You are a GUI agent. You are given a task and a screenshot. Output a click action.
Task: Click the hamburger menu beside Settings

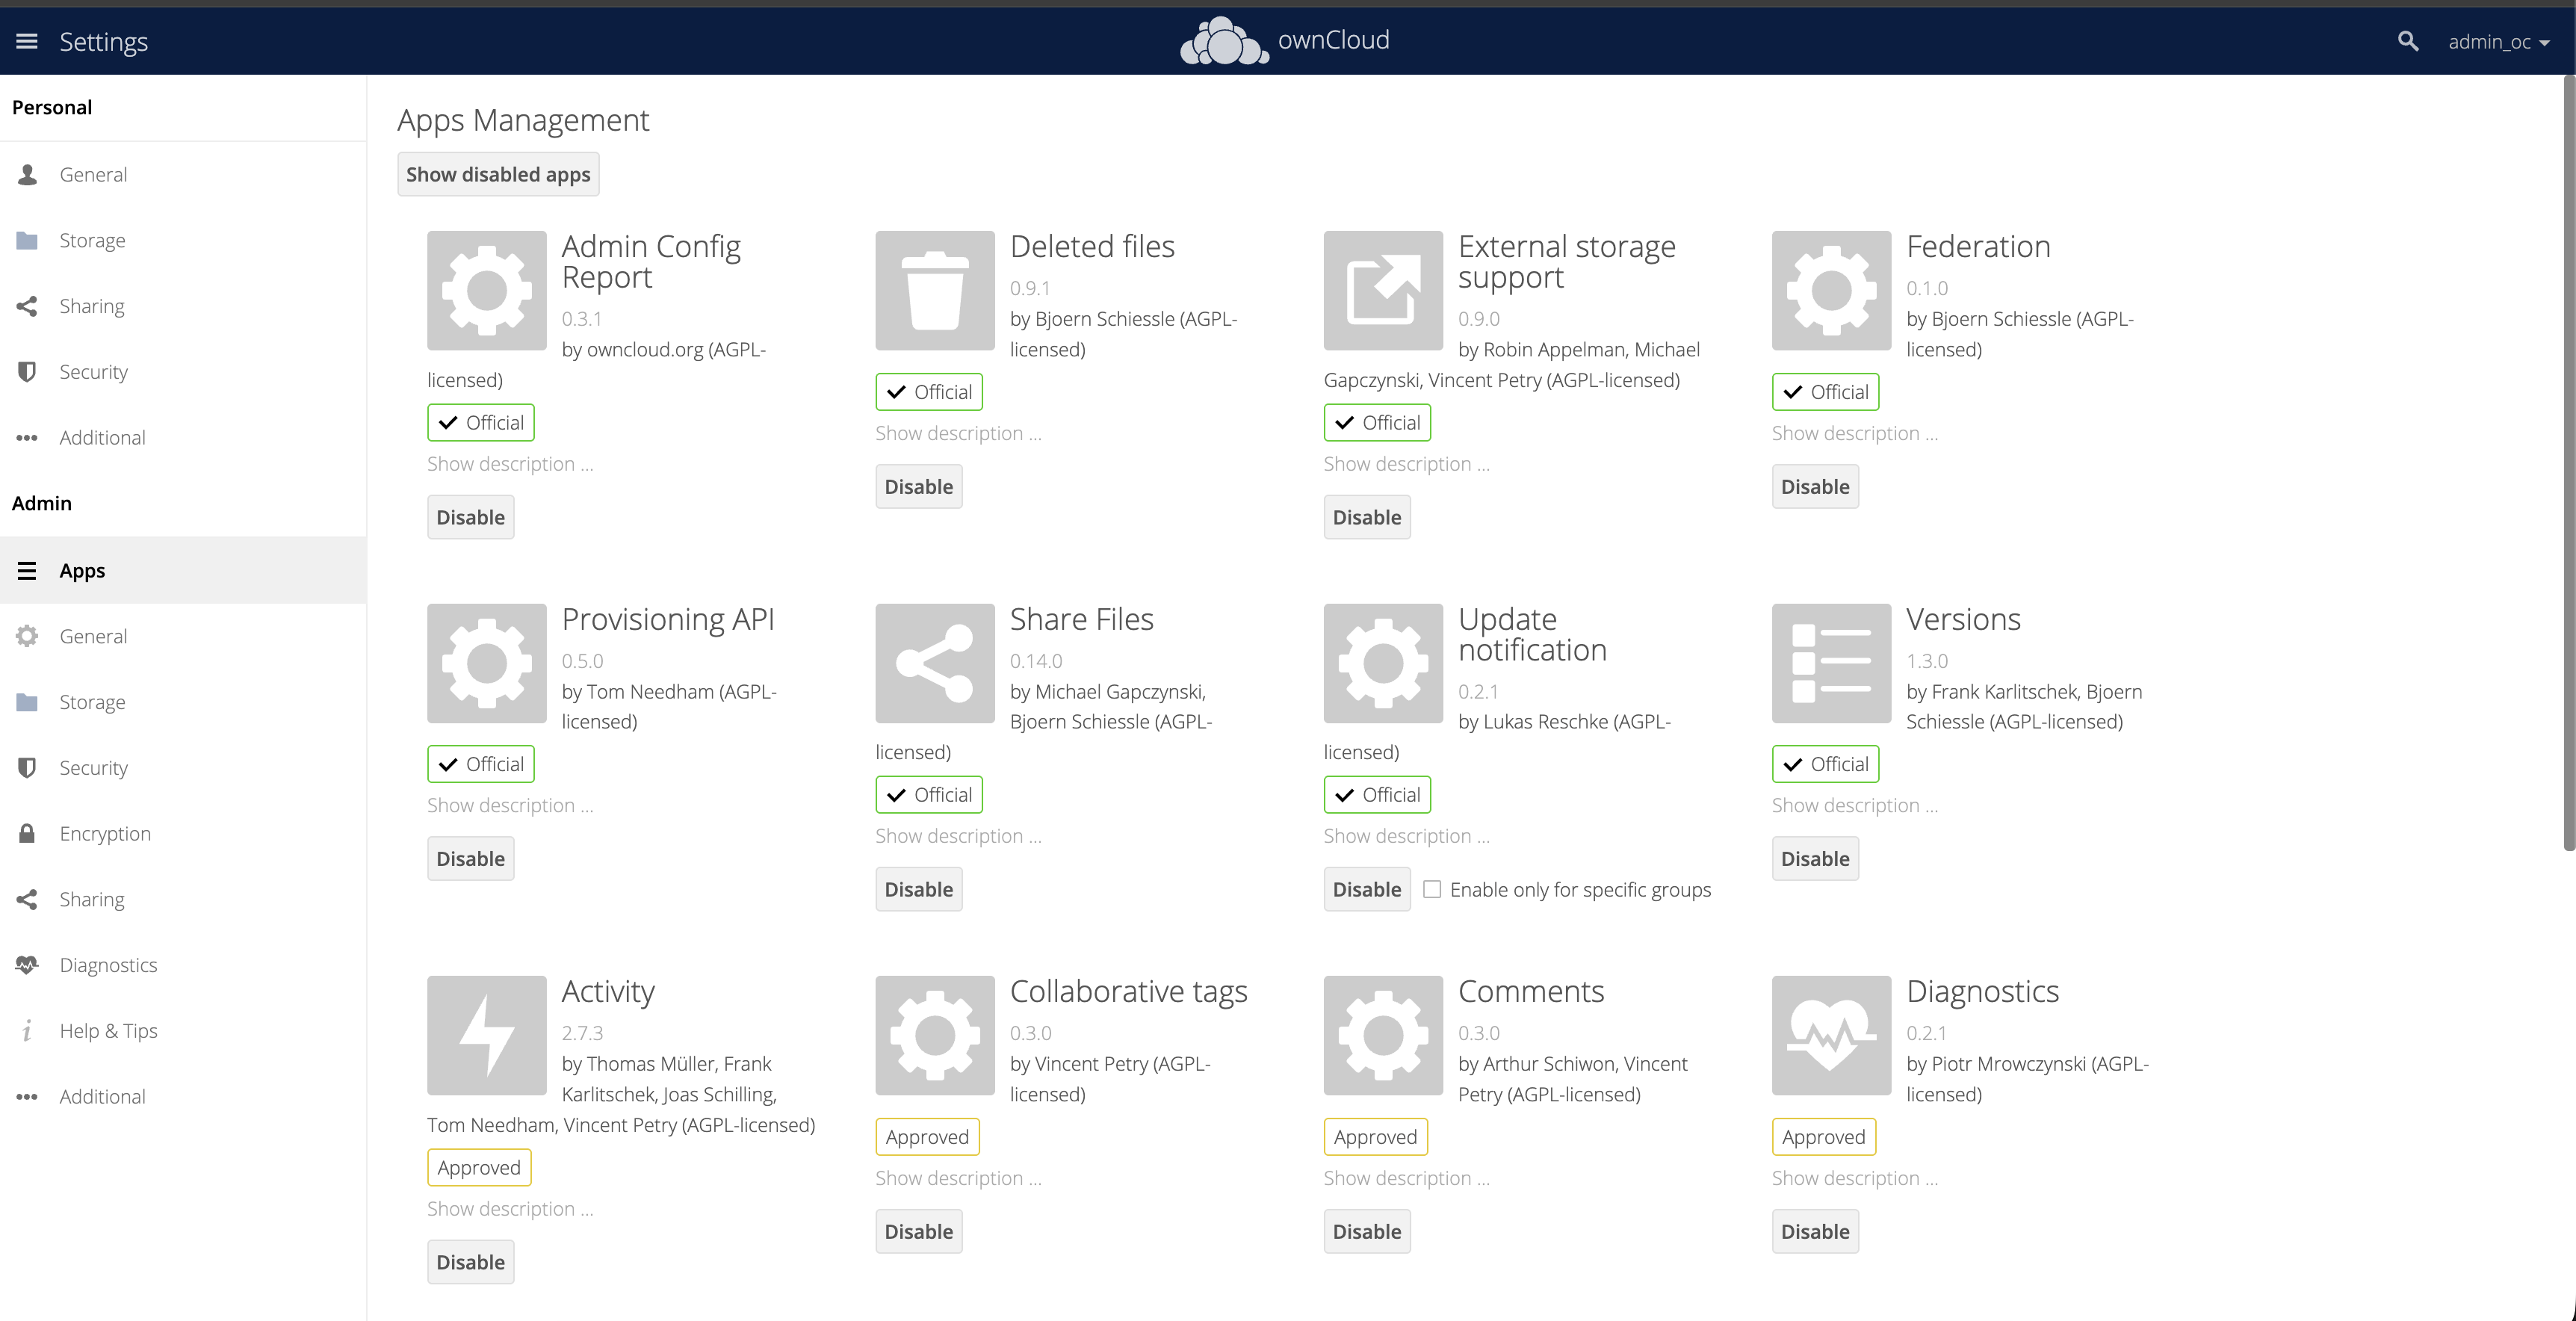pyautogui.click(x=27, y=40)
